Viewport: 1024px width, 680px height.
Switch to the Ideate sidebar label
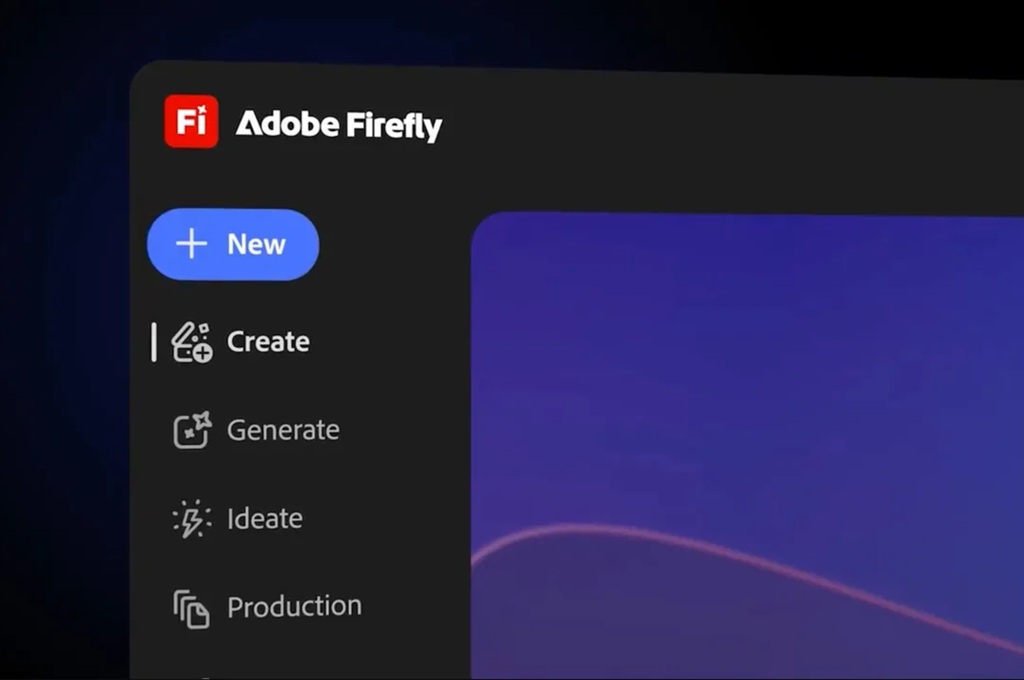pyautogui.click(x=264, y=518)
